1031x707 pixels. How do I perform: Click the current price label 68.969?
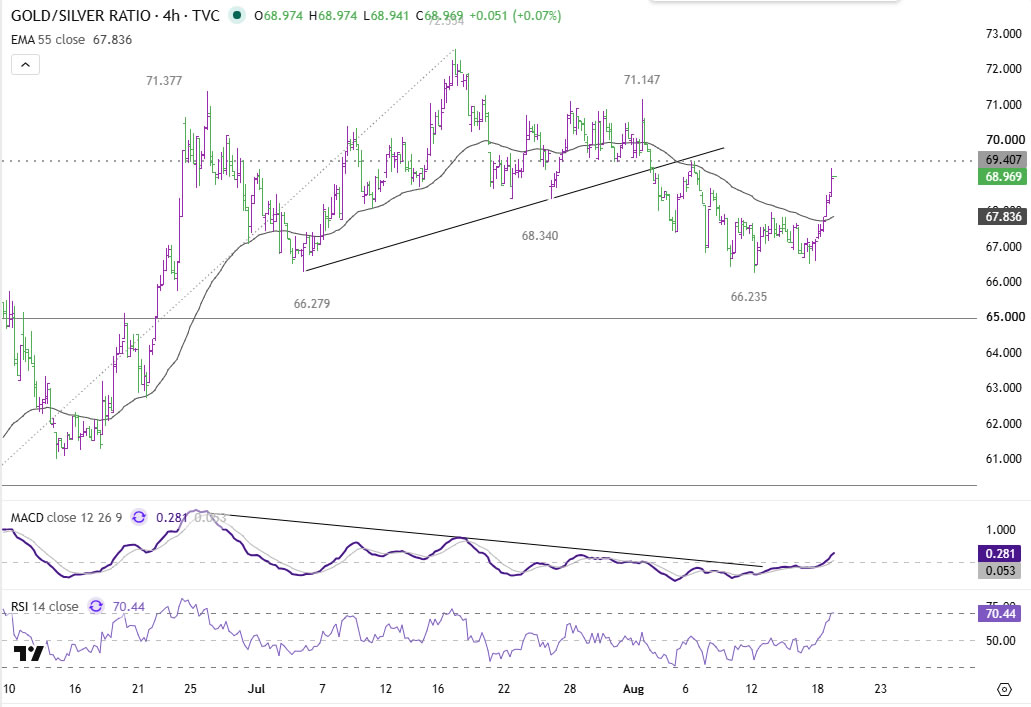tap(1002, 176)
